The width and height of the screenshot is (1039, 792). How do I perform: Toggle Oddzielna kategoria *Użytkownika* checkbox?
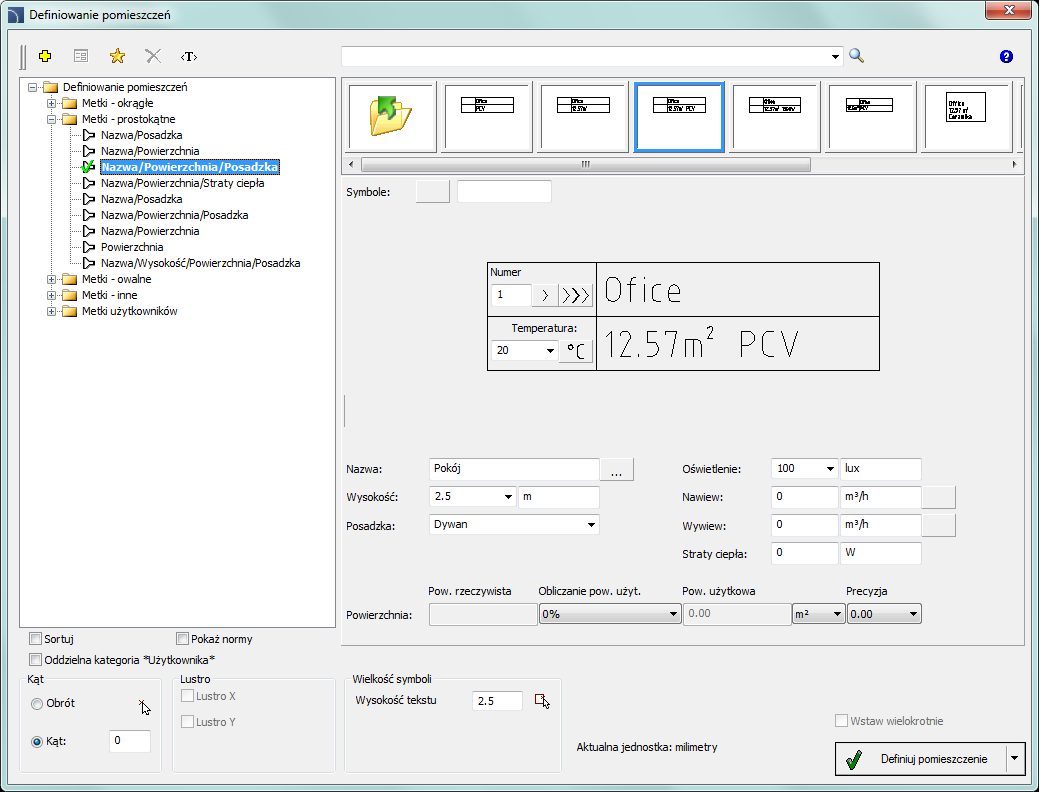pos(35,660)
